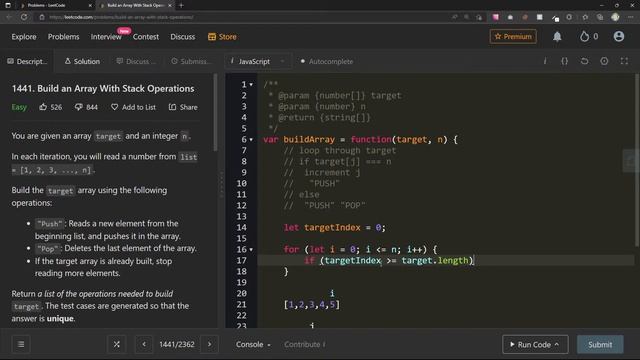Click the site lock info icon
640x360 pixels.
tap(42, 17)
